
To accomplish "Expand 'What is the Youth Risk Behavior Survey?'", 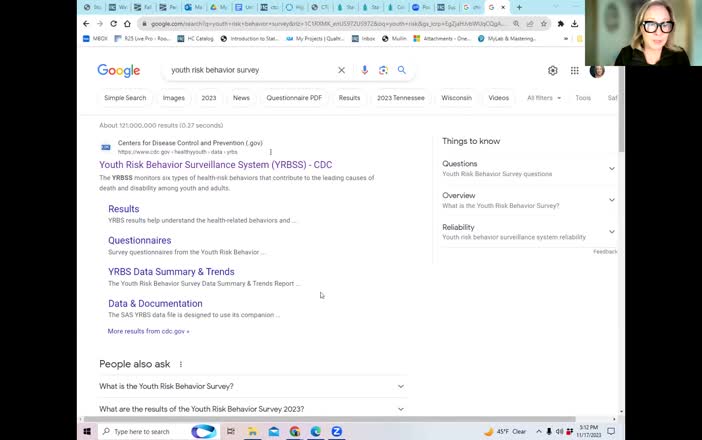I will (x=401, y=386).
